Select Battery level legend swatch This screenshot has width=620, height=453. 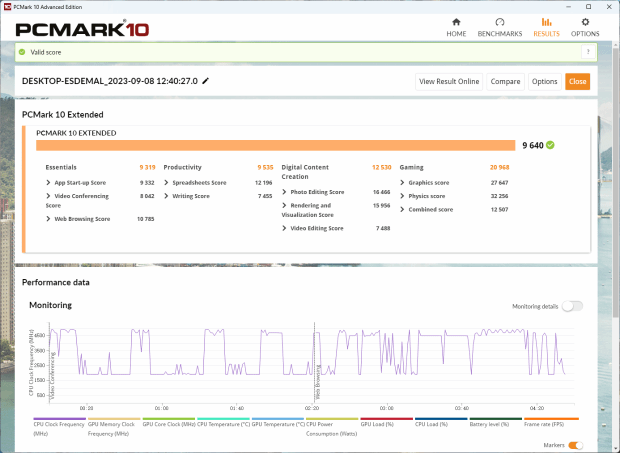click(496, 419)
